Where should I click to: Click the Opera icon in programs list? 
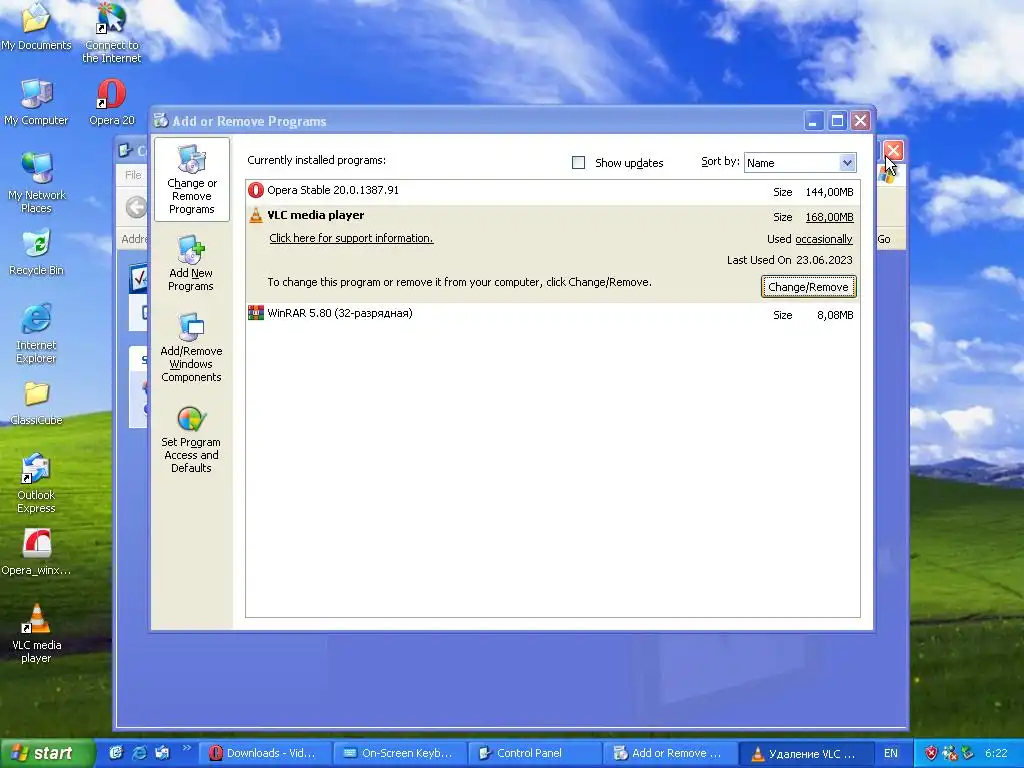coord(256,191)
